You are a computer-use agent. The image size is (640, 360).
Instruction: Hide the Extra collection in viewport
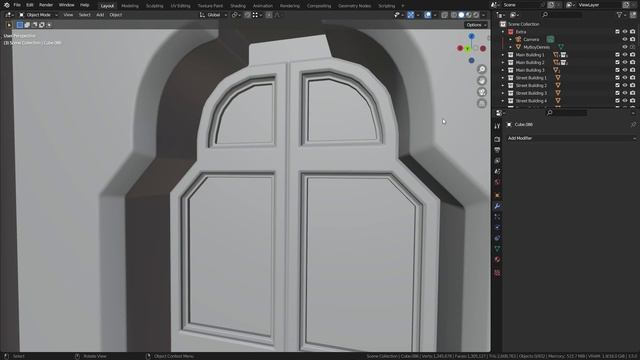coord(625,32)
